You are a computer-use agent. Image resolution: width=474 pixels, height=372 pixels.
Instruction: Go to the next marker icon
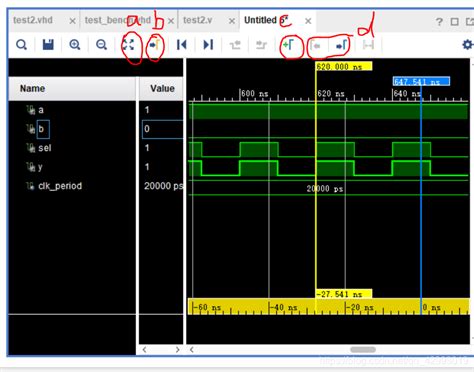[x=342, y=45]
